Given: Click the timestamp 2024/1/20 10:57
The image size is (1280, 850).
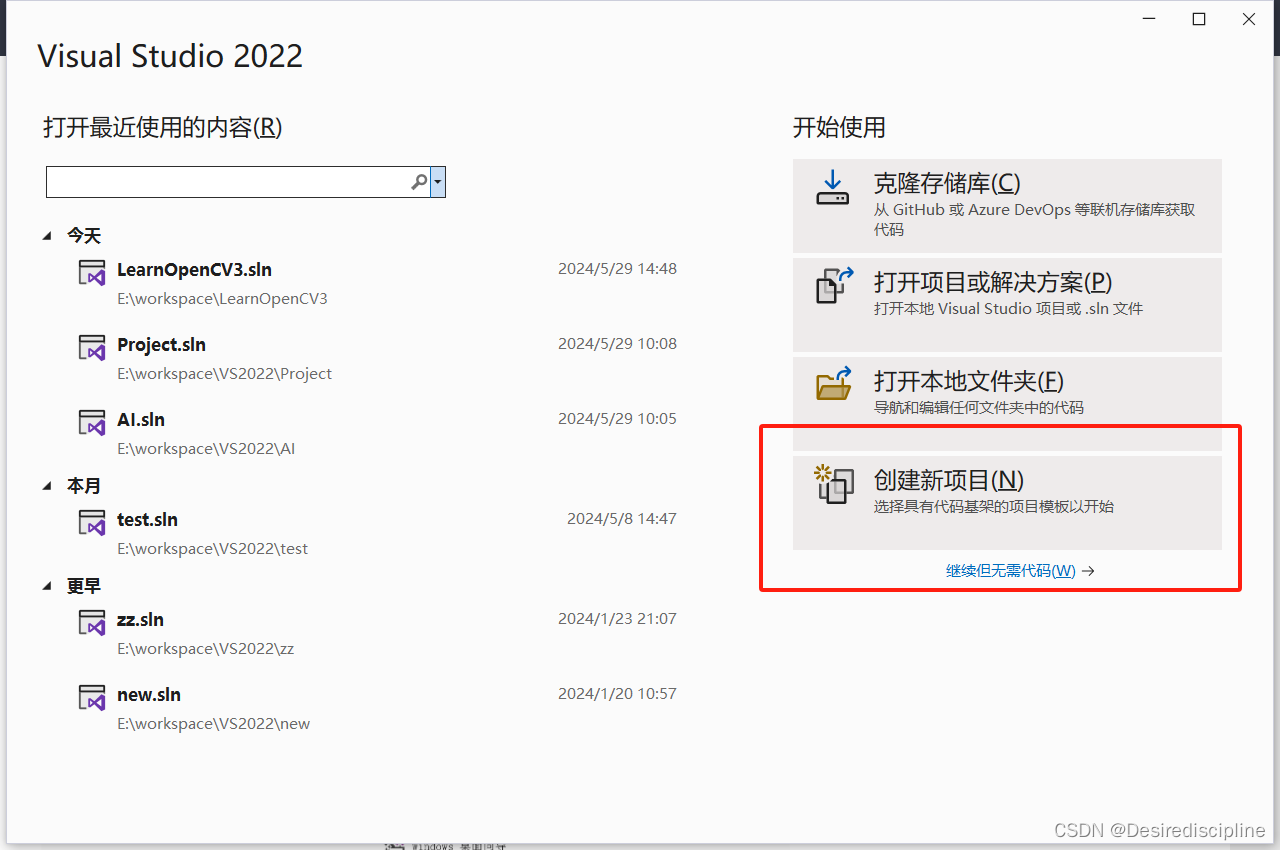Looking at the screenshot, I should pyautogui.click(x=617, y=694).
